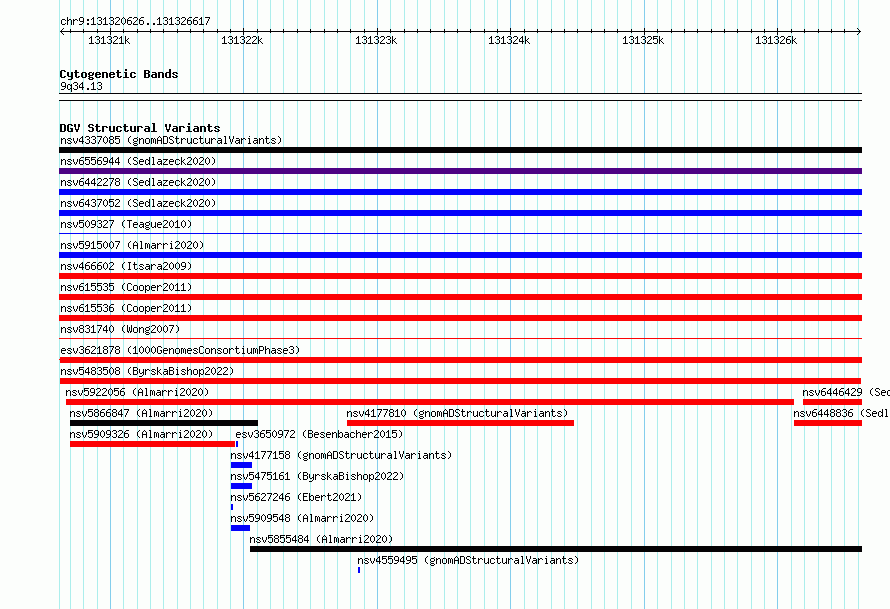Open the nsv6437052 Sedlazeck2020 variant label

(x=138, y=203)
